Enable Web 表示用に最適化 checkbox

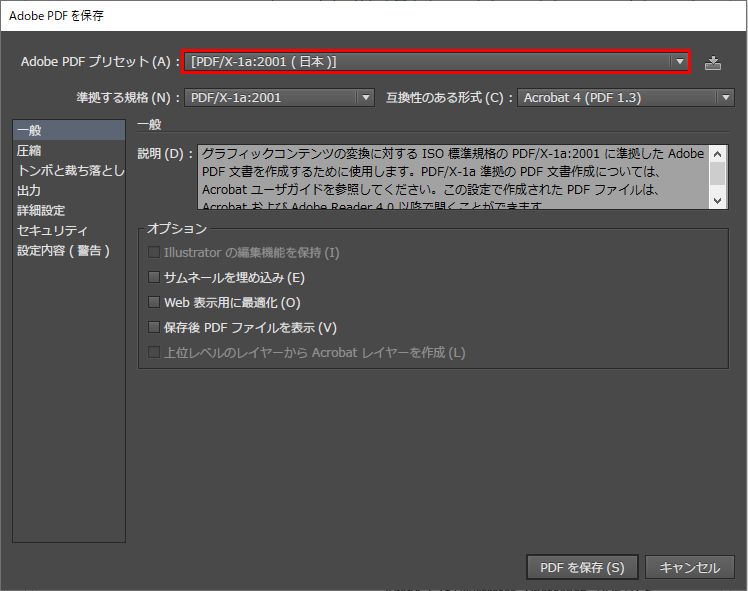154,302
